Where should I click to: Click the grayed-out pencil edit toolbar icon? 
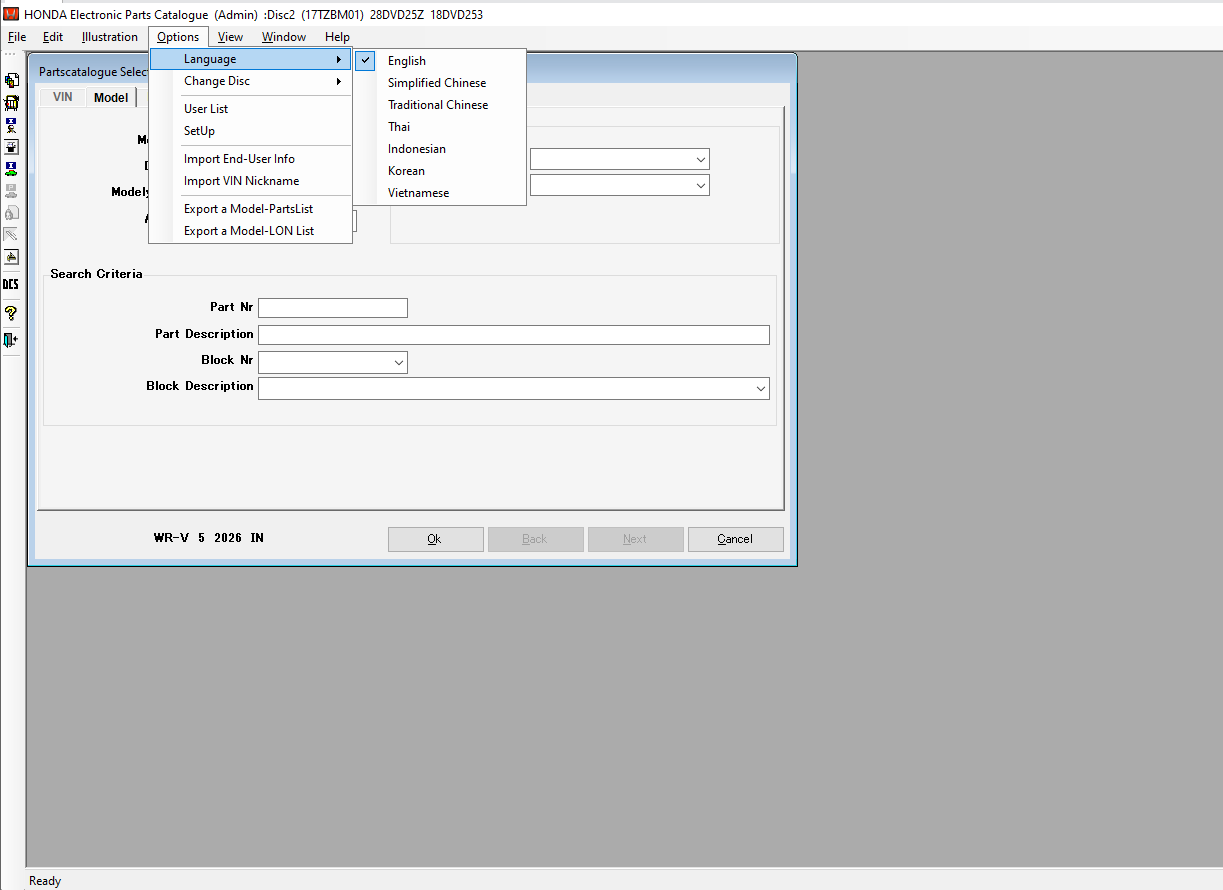(11, 235)
